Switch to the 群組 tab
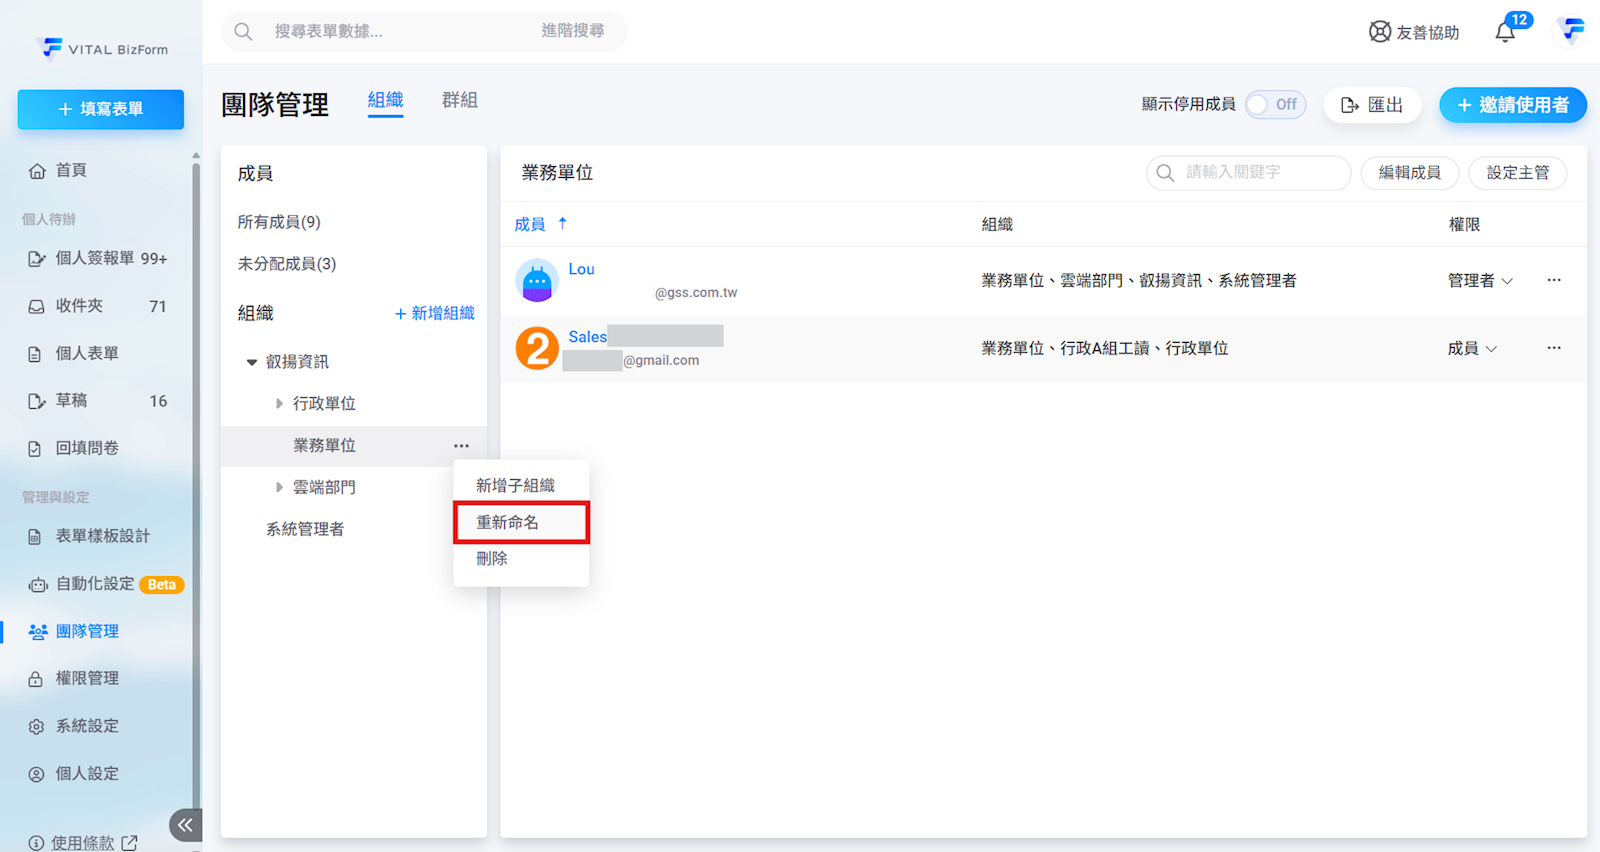The height and width of the screenshot is (852, 1600). (x=459, y=100)
